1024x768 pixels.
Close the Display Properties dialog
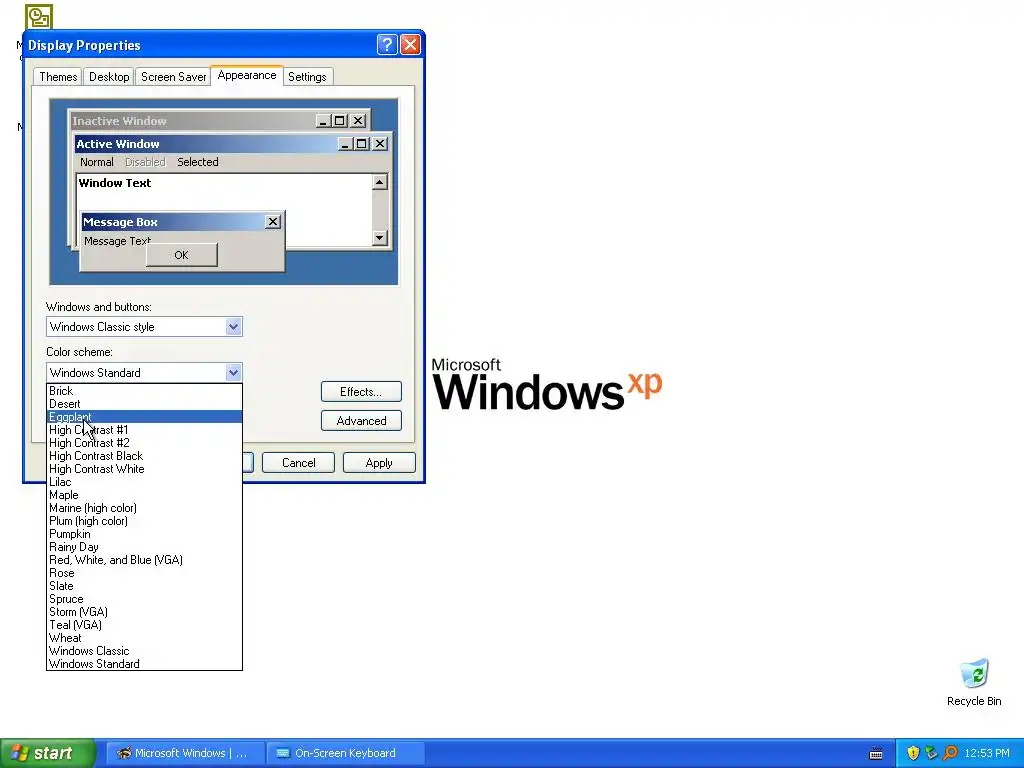410,44
